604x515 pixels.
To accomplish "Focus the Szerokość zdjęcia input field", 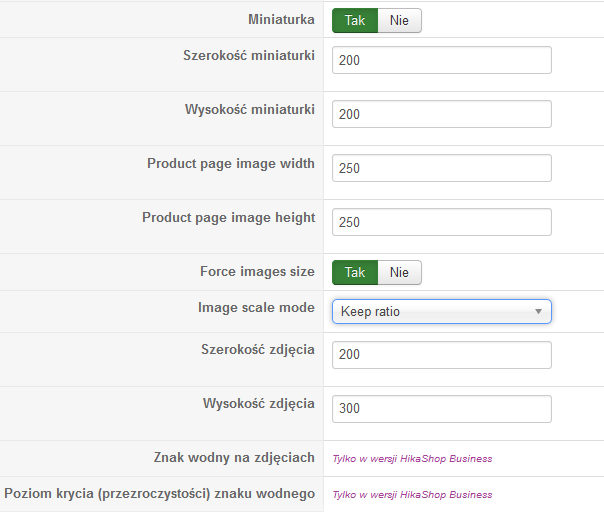I will pyautogui.click(x=441, y=354).
